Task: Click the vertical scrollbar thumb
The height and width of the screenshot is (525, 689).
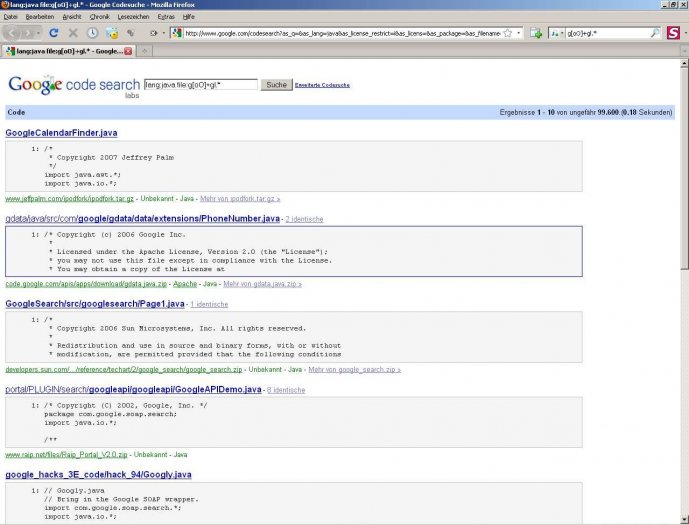Action: click(x=684, y=169)
